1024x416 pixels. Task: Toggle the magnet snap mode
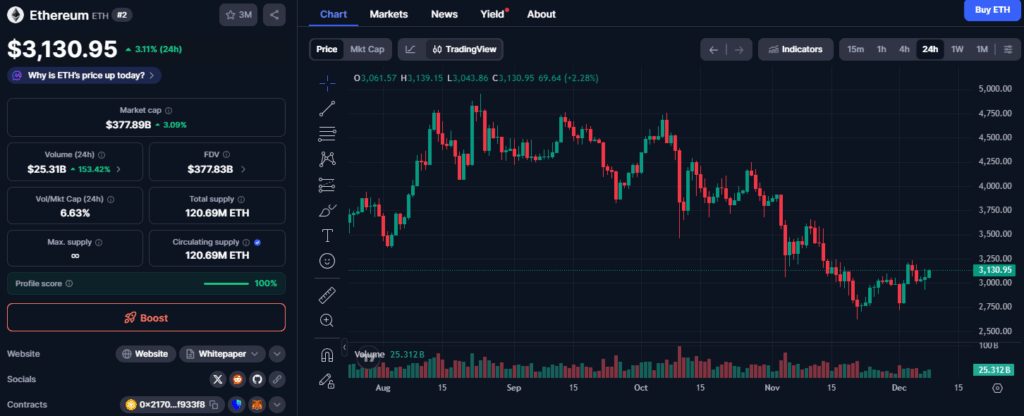[327, 355]
